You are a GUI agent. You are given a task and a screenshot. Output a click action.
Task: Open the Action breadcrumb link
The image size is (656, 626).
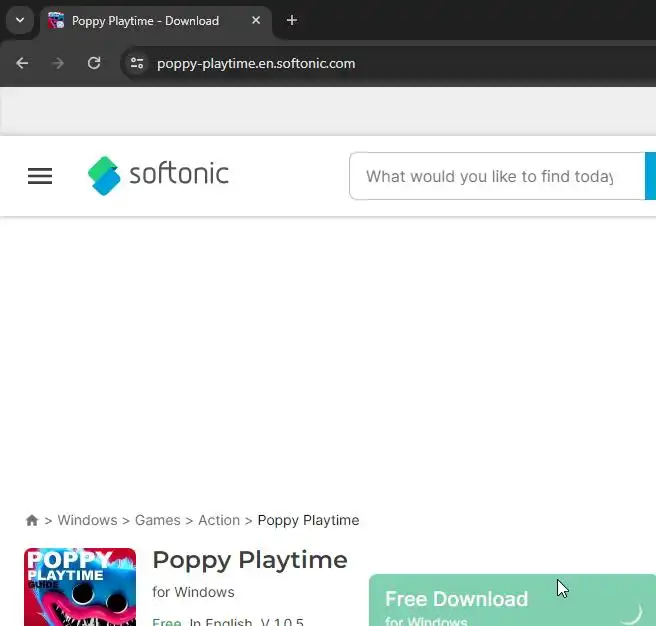[219, 520]
